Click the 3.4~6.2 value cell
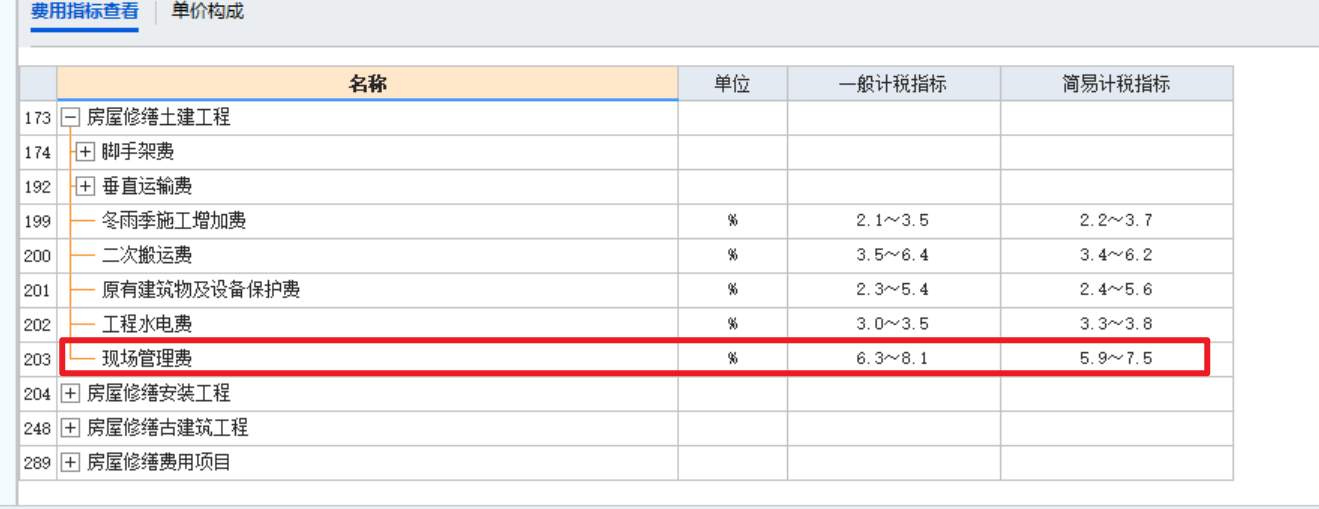 [1116, 256]
